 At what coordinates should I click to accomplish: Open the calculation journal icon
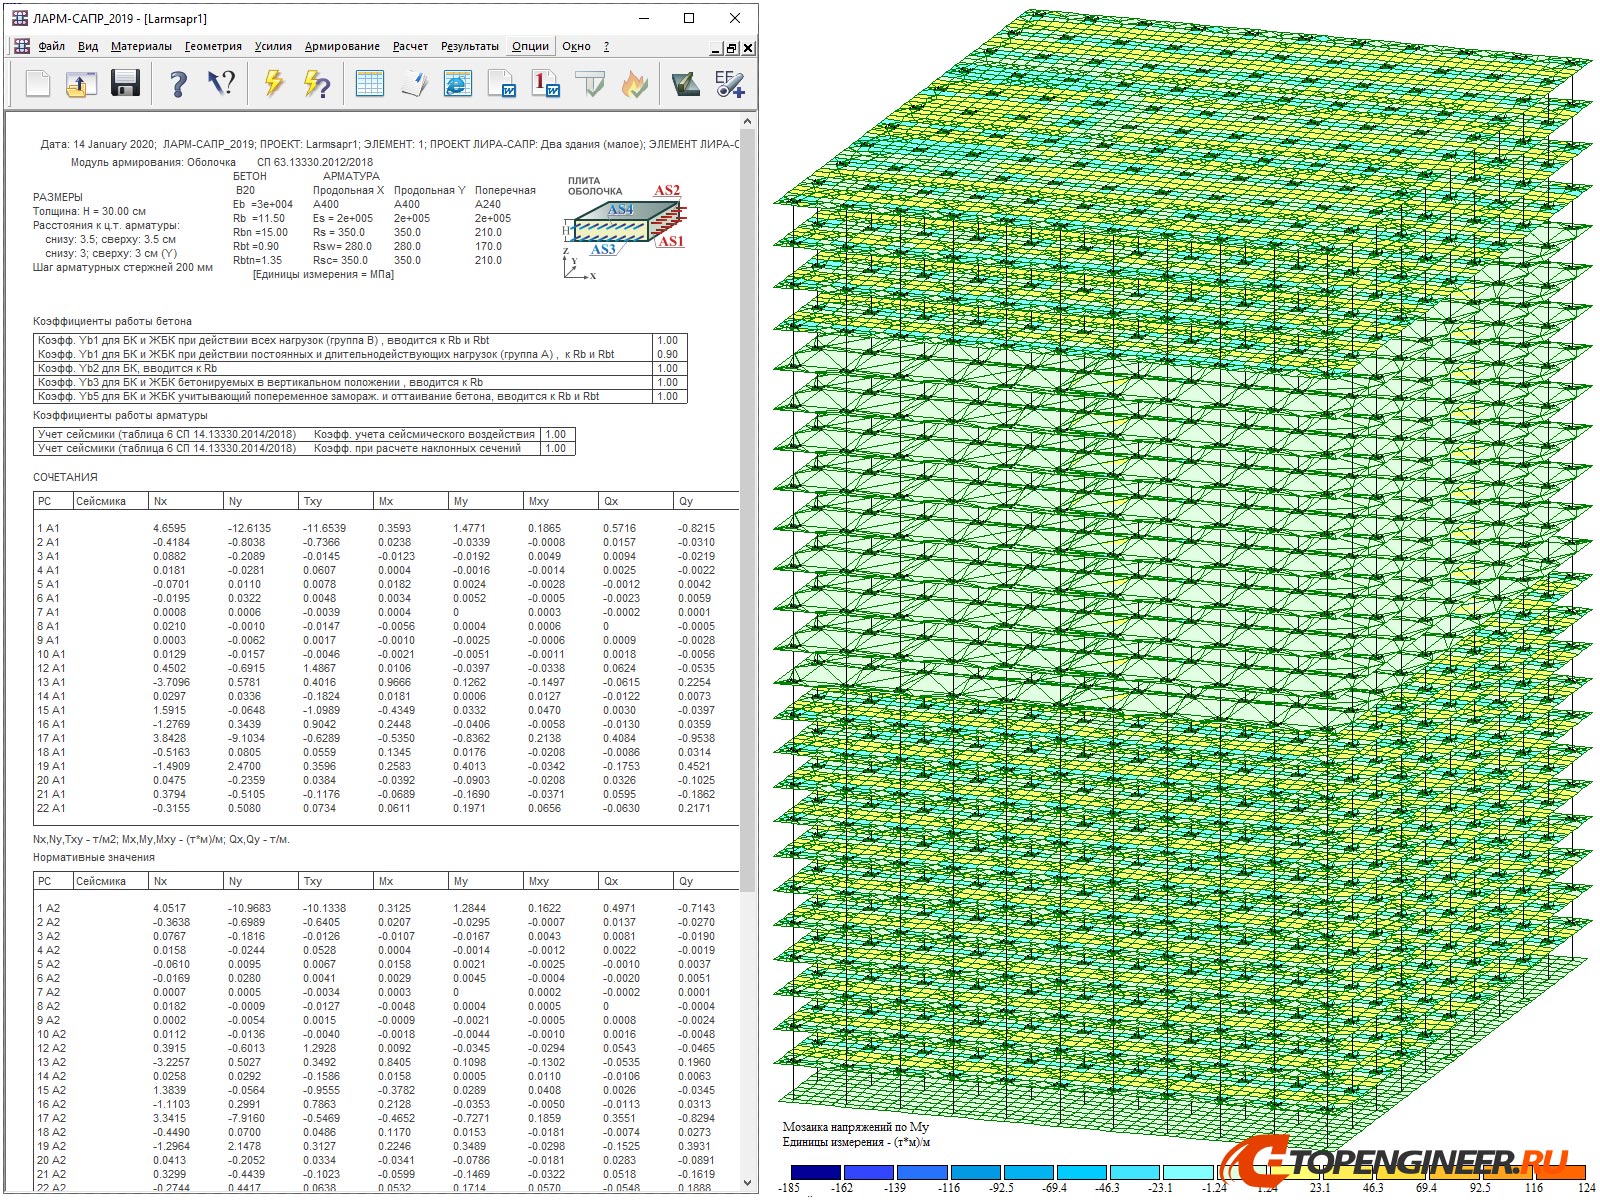413,84
